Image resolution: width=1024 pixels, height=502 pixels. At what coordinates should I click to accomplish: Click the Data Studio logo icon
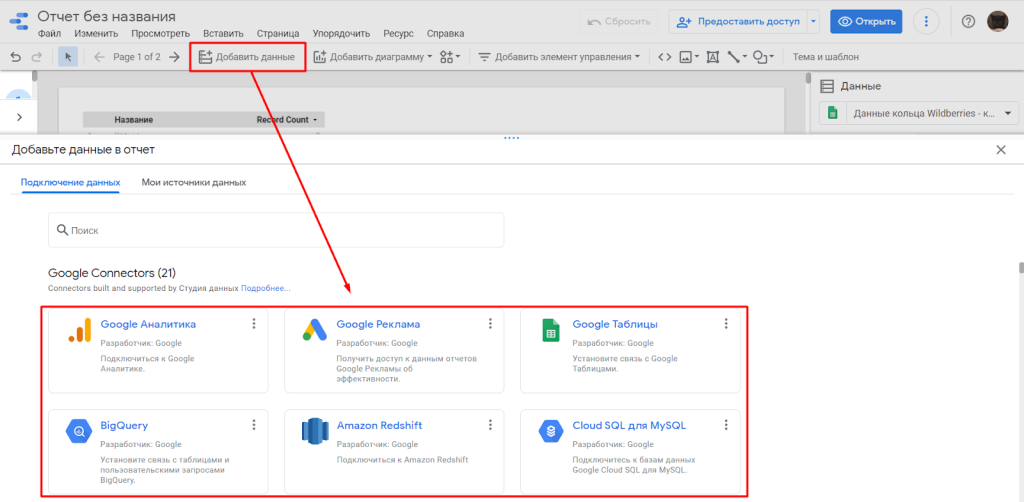coord(19,20)
